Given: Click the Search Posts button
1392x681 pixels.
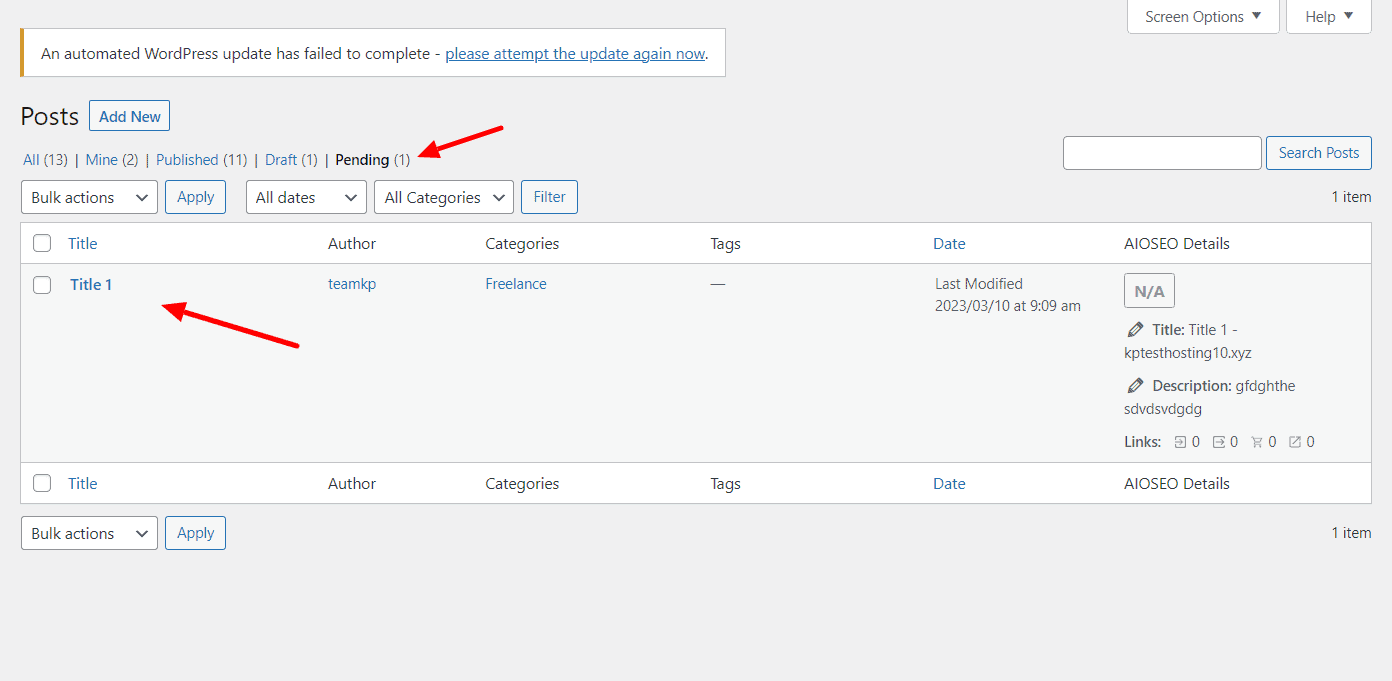Looking at the screenshot, I should tap(1318, 153).
